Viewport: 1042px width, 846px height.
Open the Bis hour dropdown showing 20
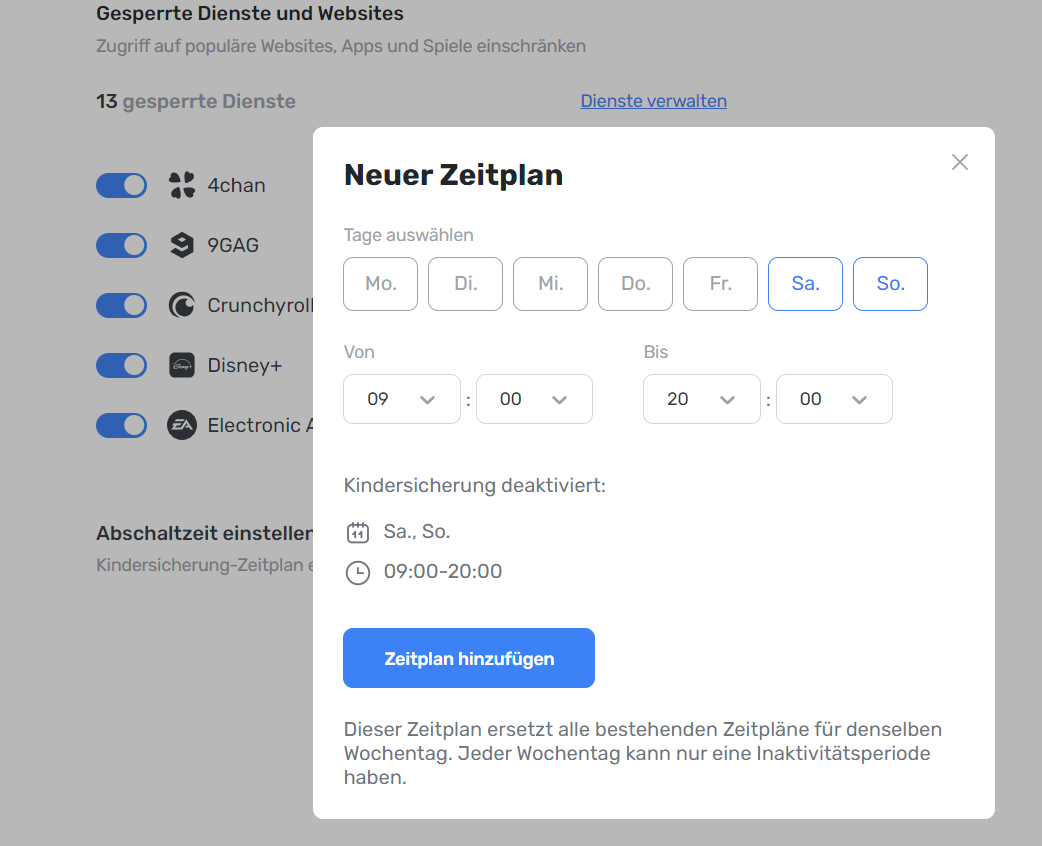click(702, 399)
